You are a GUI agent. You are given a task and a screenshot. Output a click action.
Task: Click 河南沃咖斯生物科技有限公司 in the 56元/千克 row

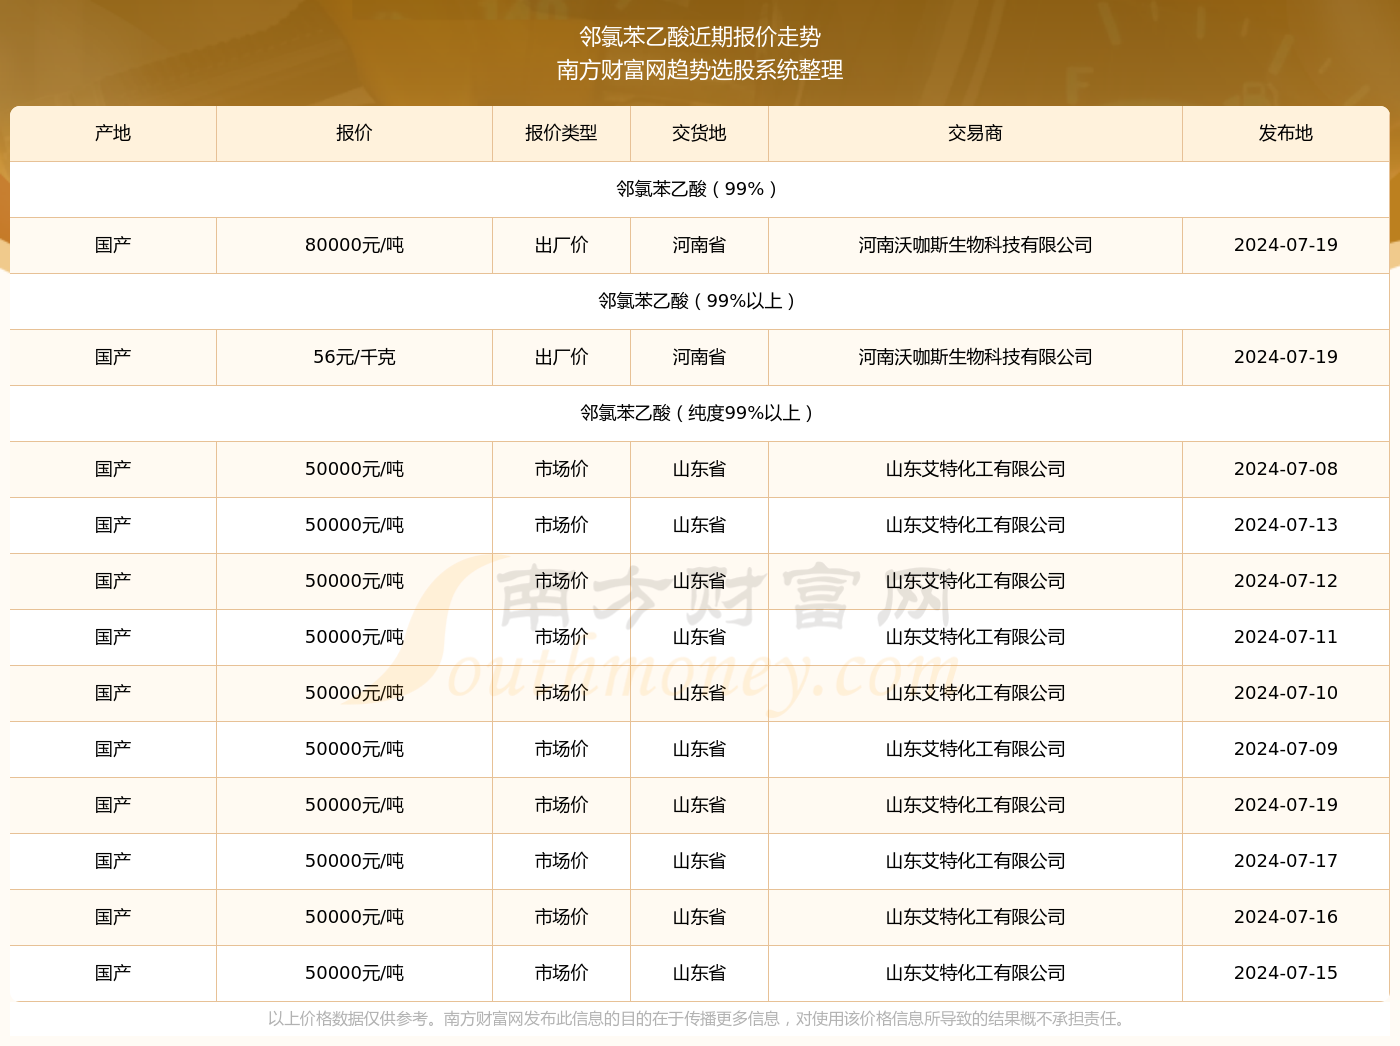975,357
